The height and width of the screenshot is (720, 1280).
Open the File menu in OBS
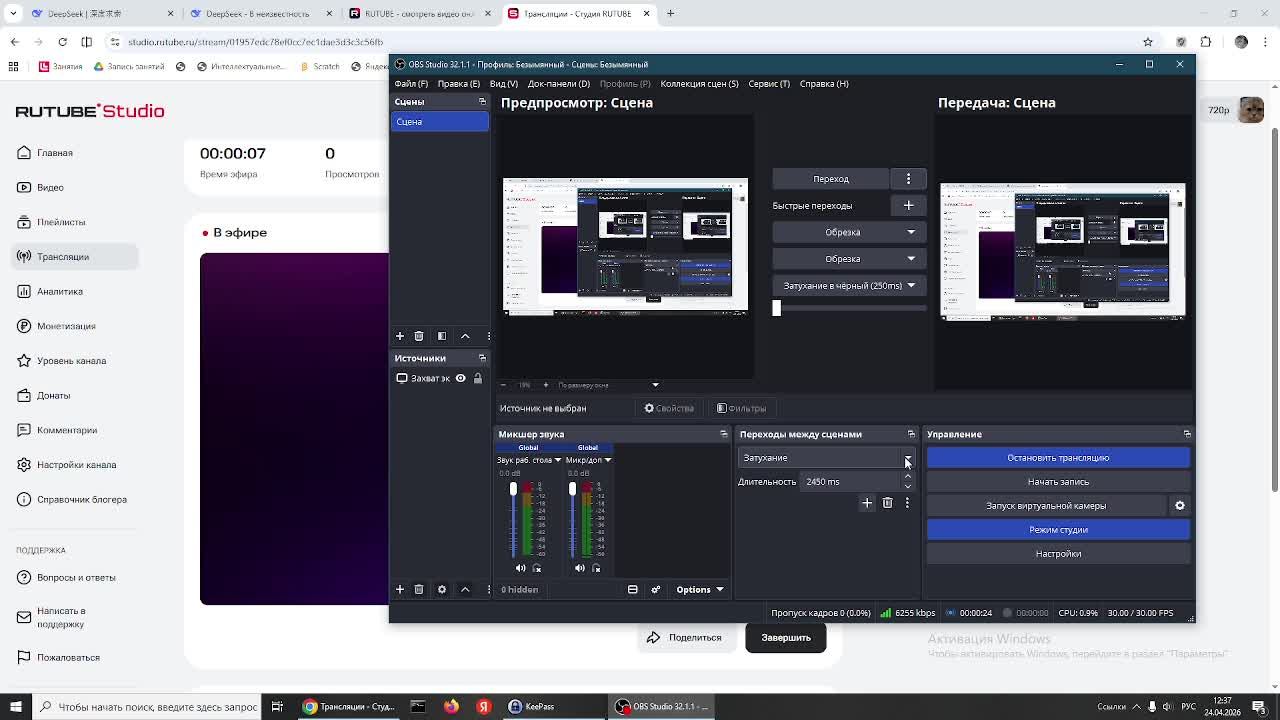pos(411,84)
